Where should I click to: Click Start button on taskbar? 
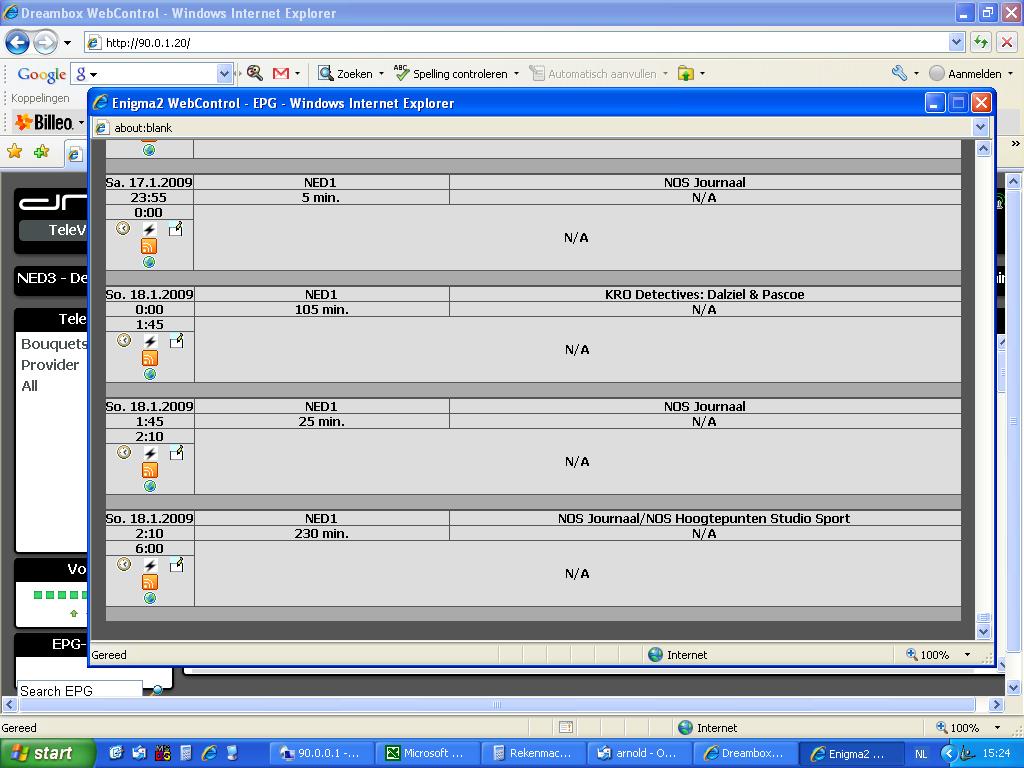click(x=46, y=753)
